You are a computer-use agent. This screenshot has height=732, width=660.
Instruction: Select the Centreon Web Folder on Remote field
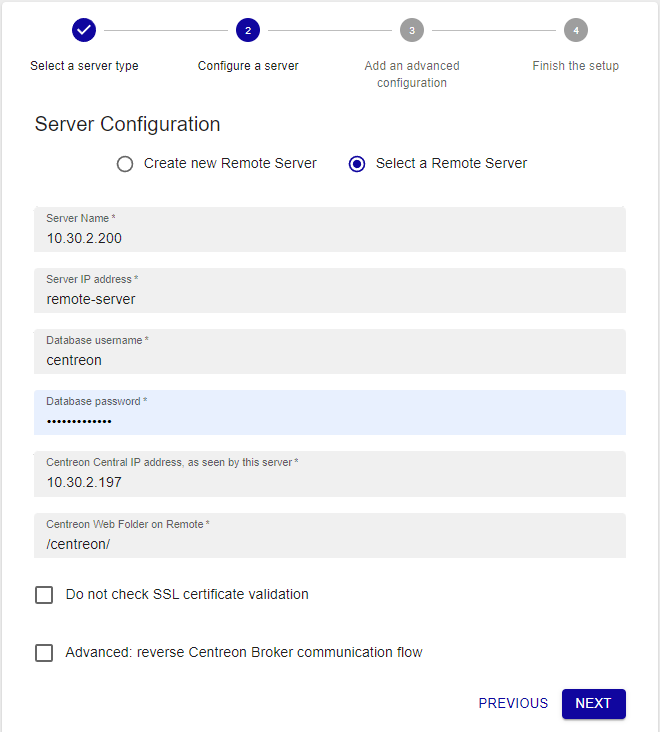pyautogui.click(x=330, y=543)
